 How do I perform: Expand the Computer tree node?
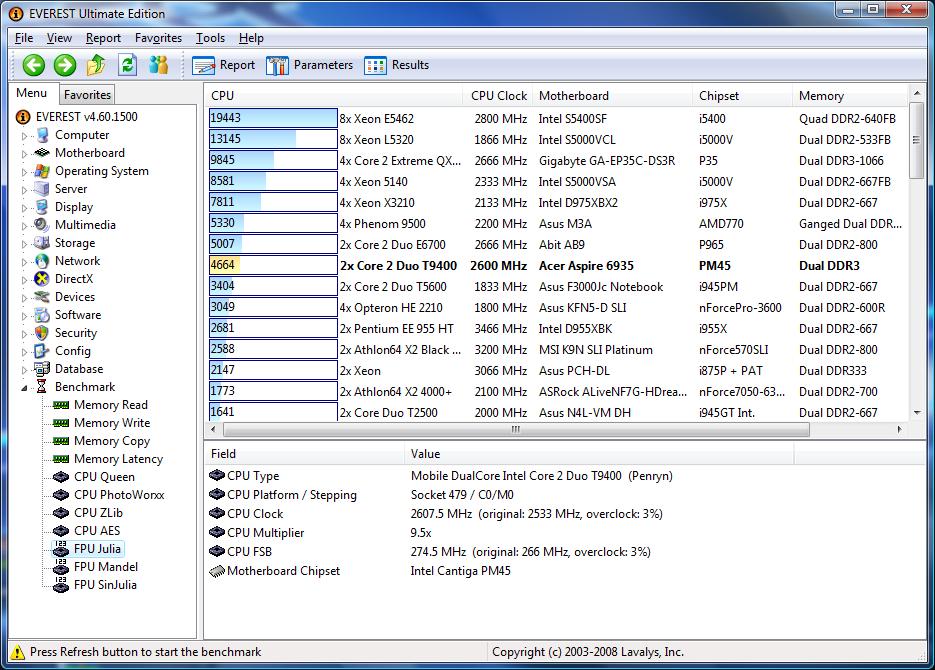(x=24, y=136)
